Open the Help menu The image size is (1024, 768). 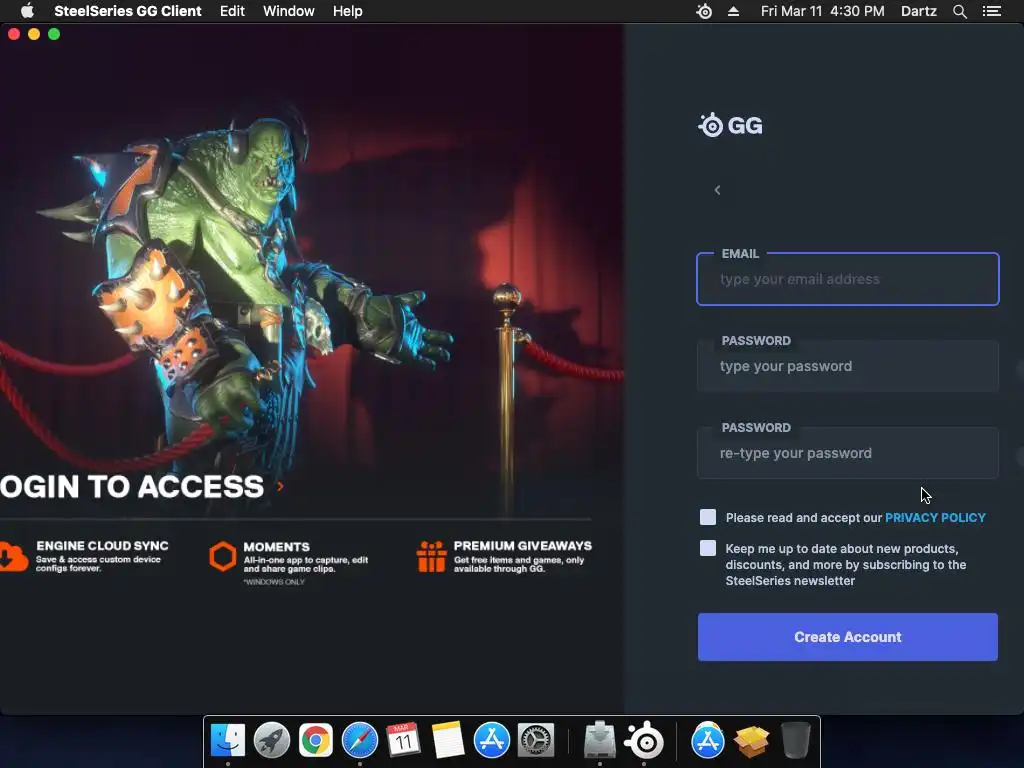click(x=347, y=11)
